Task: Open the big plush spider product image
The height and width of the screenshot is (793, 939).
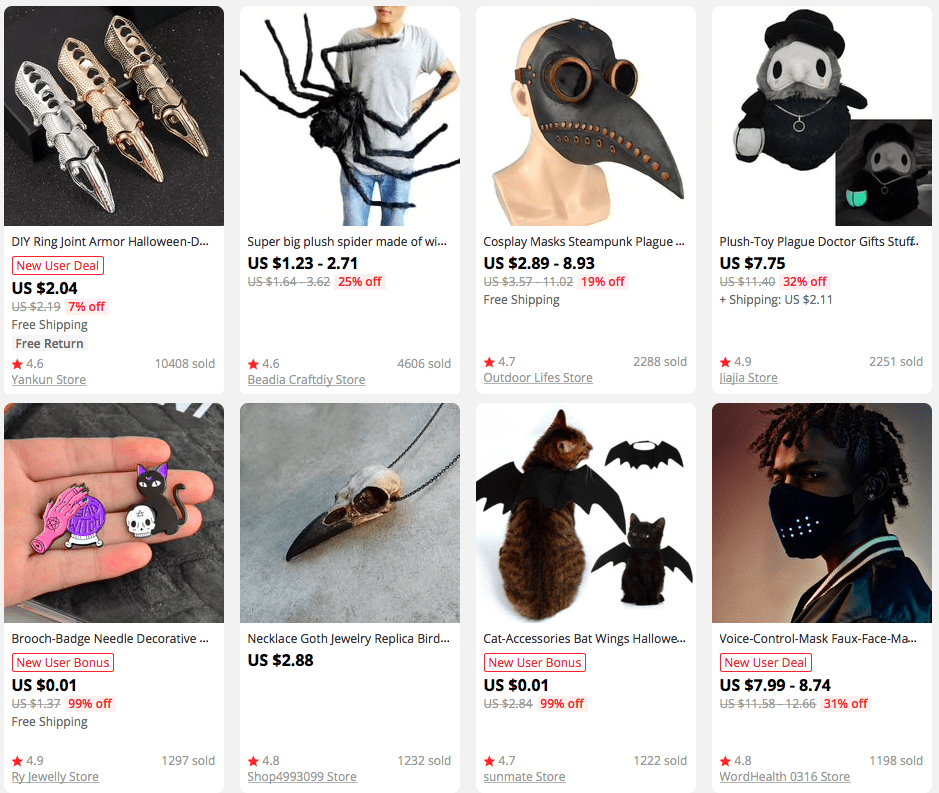Action: pos(350,116)
